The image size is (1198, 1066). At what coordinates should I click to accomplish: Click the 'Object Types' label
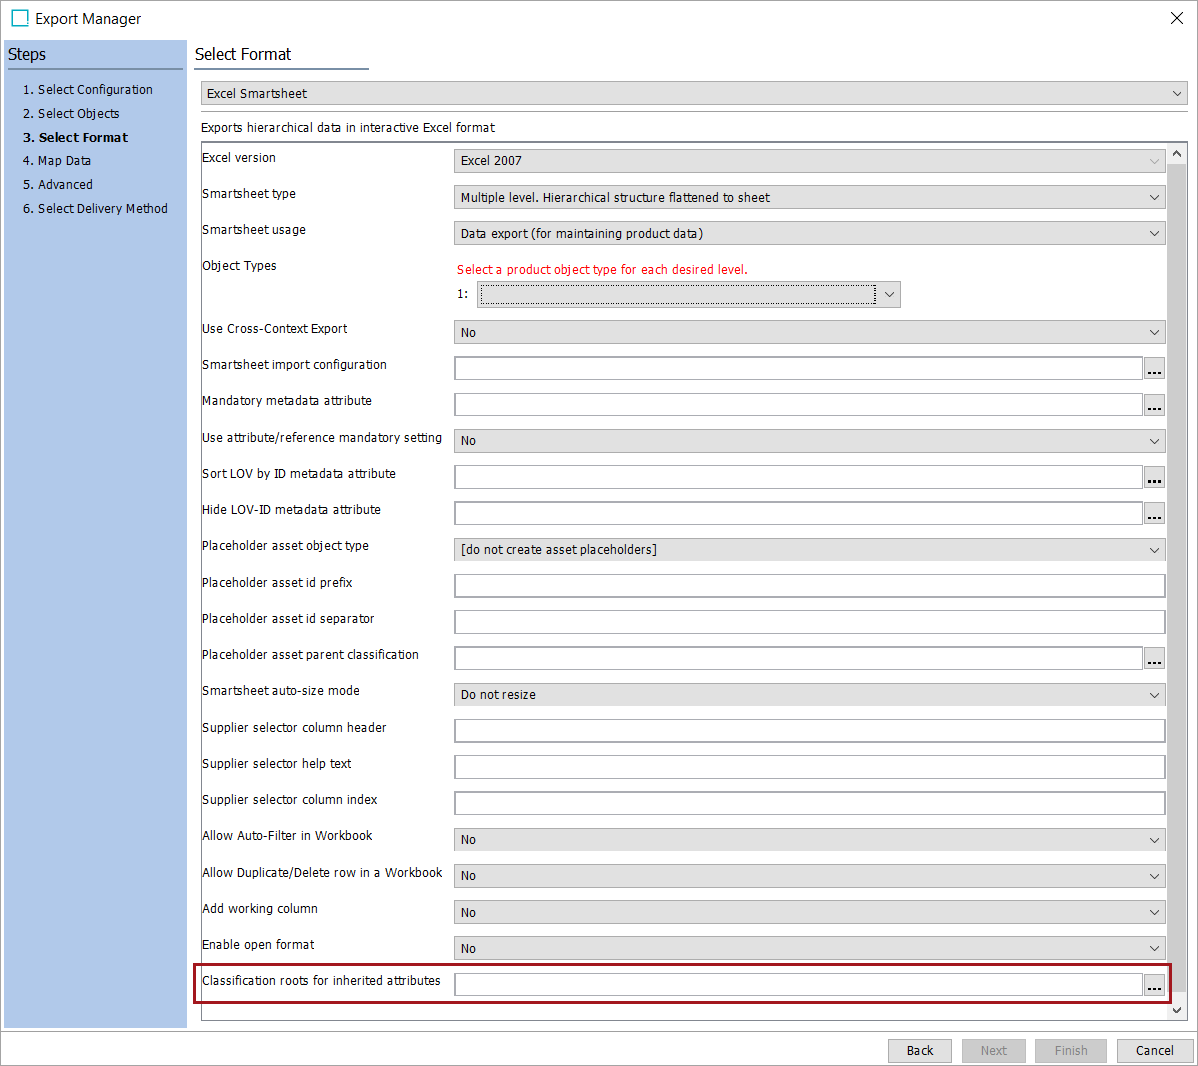(x=239, y=266)
